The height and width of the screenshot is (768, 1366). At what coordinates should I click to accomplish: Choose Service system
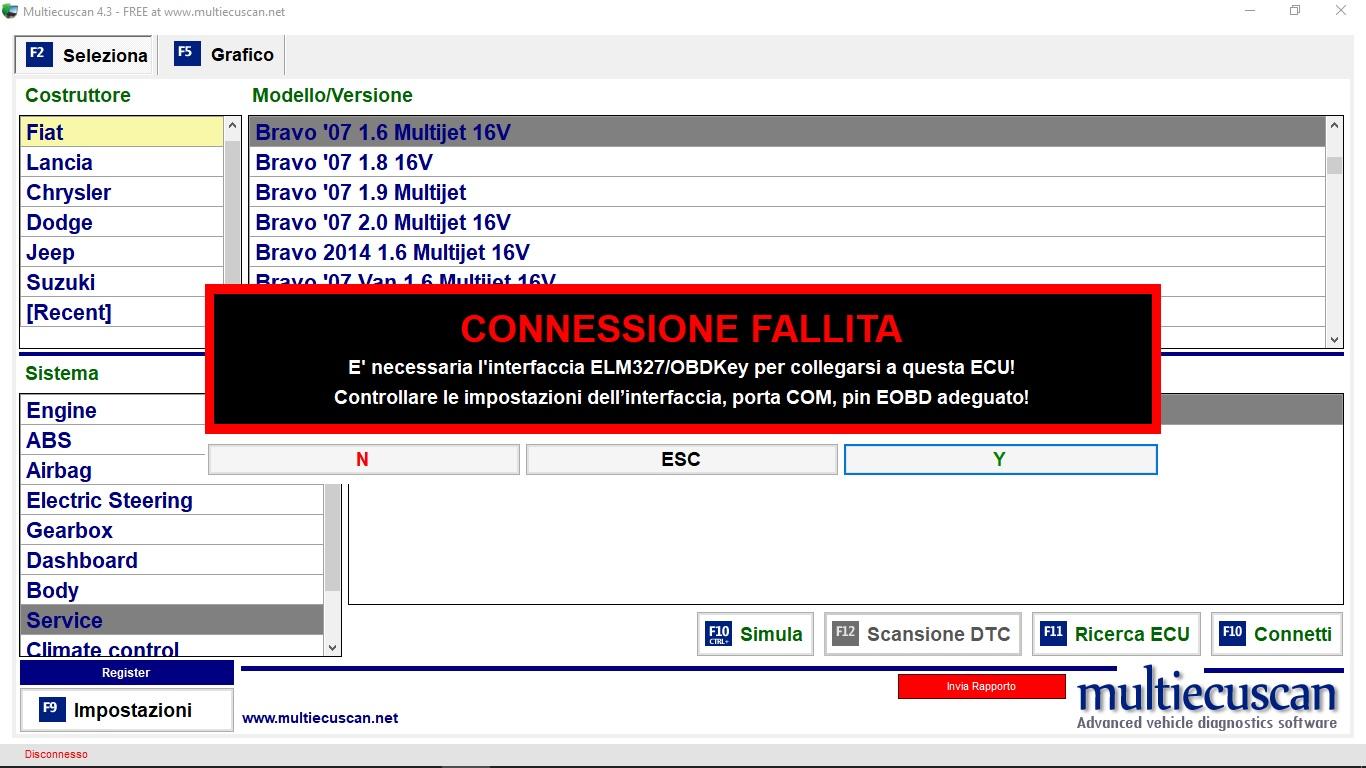click(172, 620)
